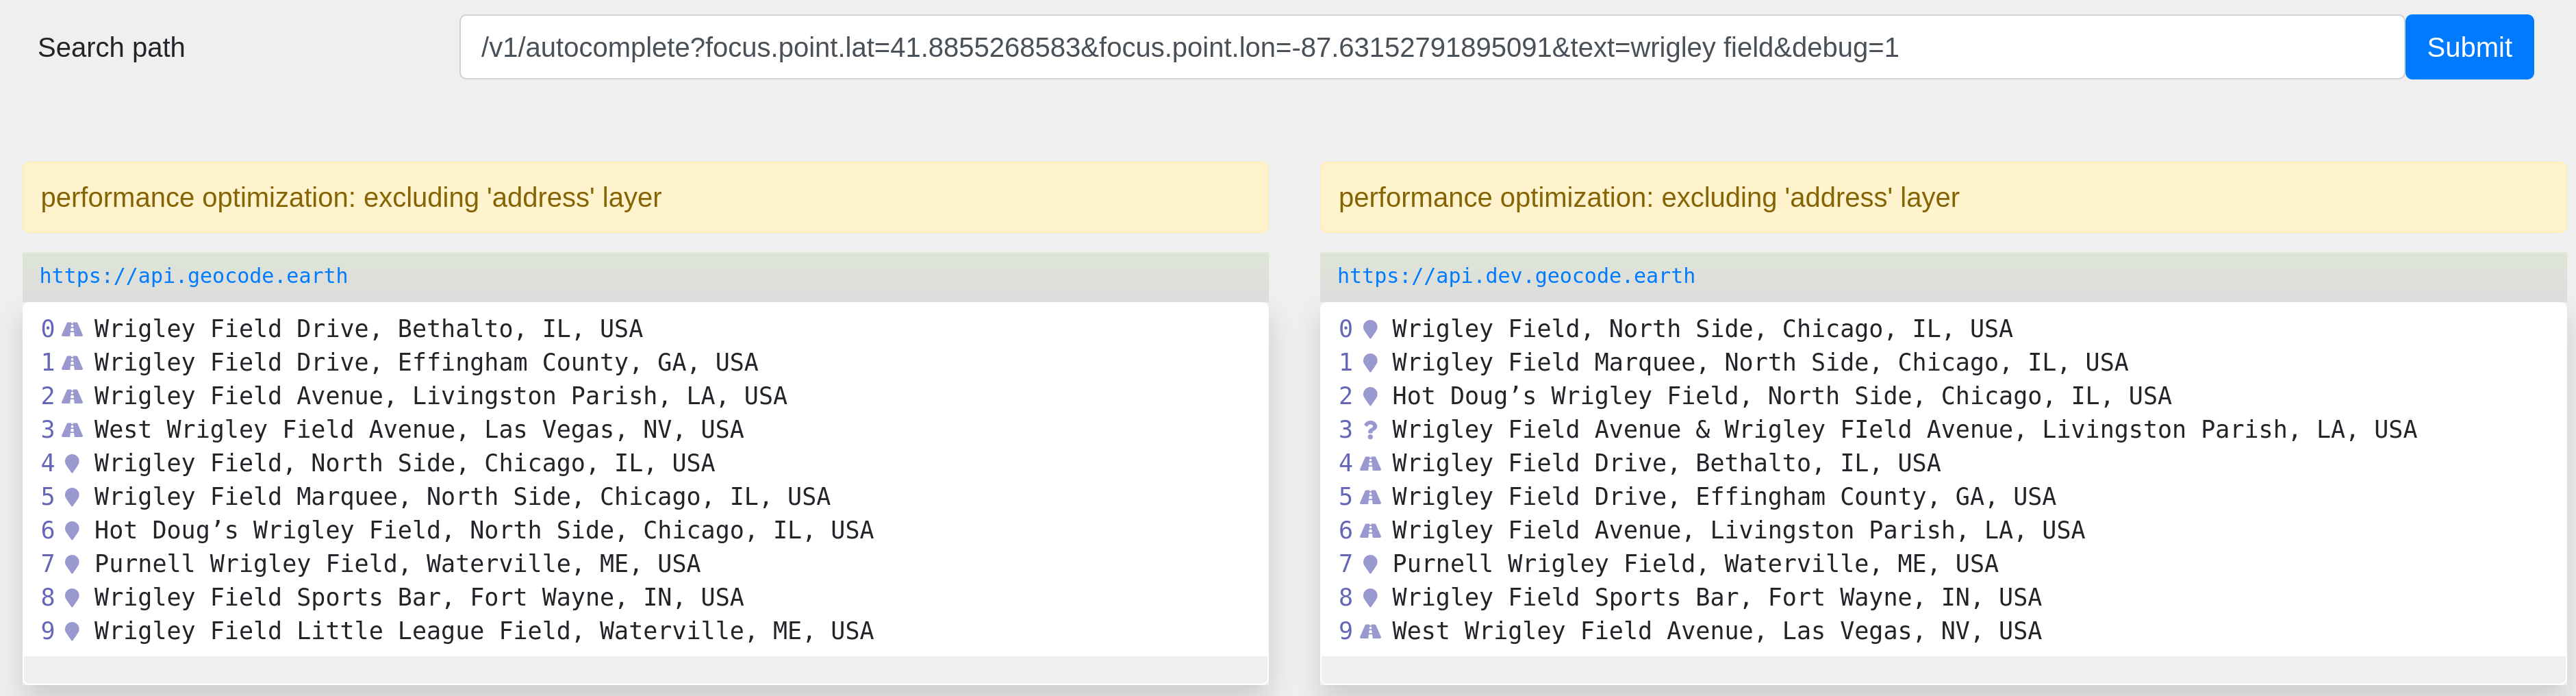Click the right performance optimization warning banner

point(1942,198)
